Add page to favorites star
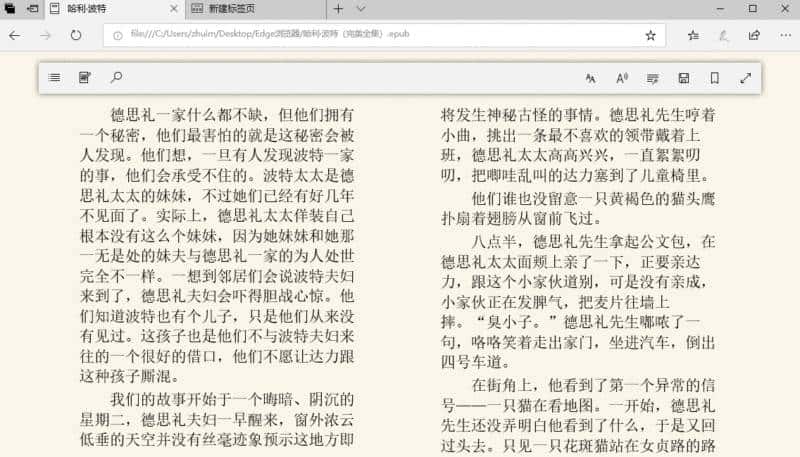800x457 pixels. pos(651,35)
